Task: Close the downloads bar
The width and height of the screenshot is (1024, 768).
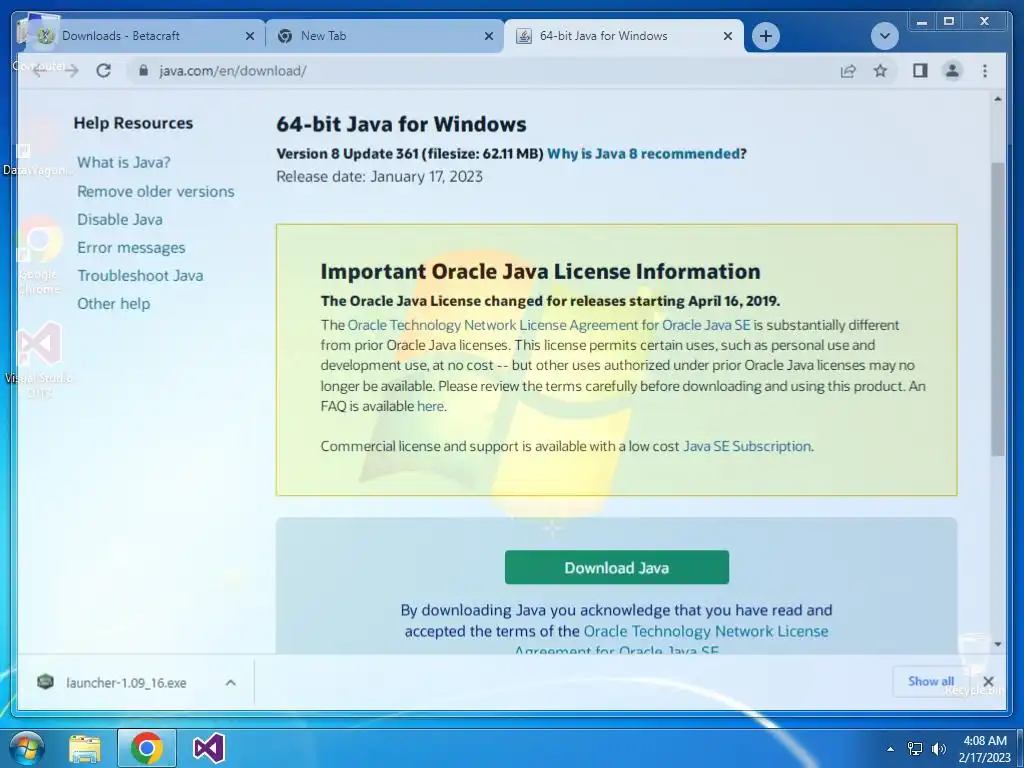Action: [x=988, y=681]
